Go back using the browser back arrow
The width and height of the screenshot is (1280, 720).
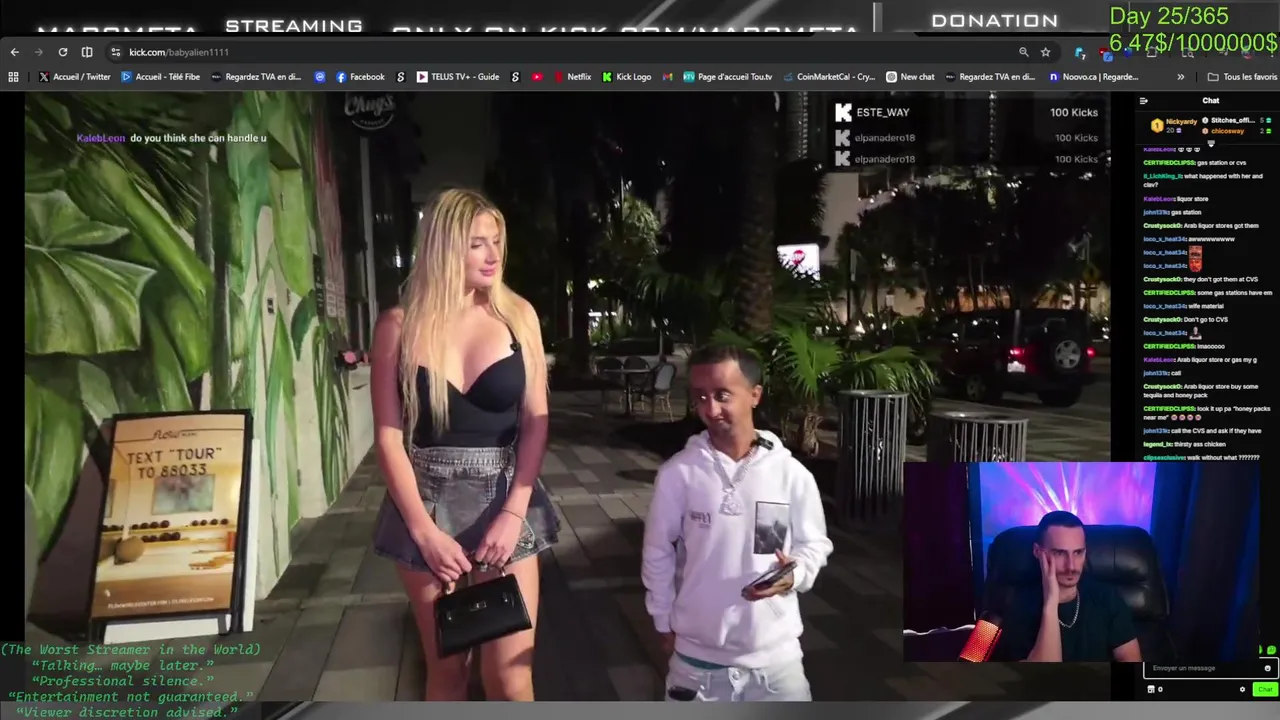pyautogui.click(x=15, y=52)
